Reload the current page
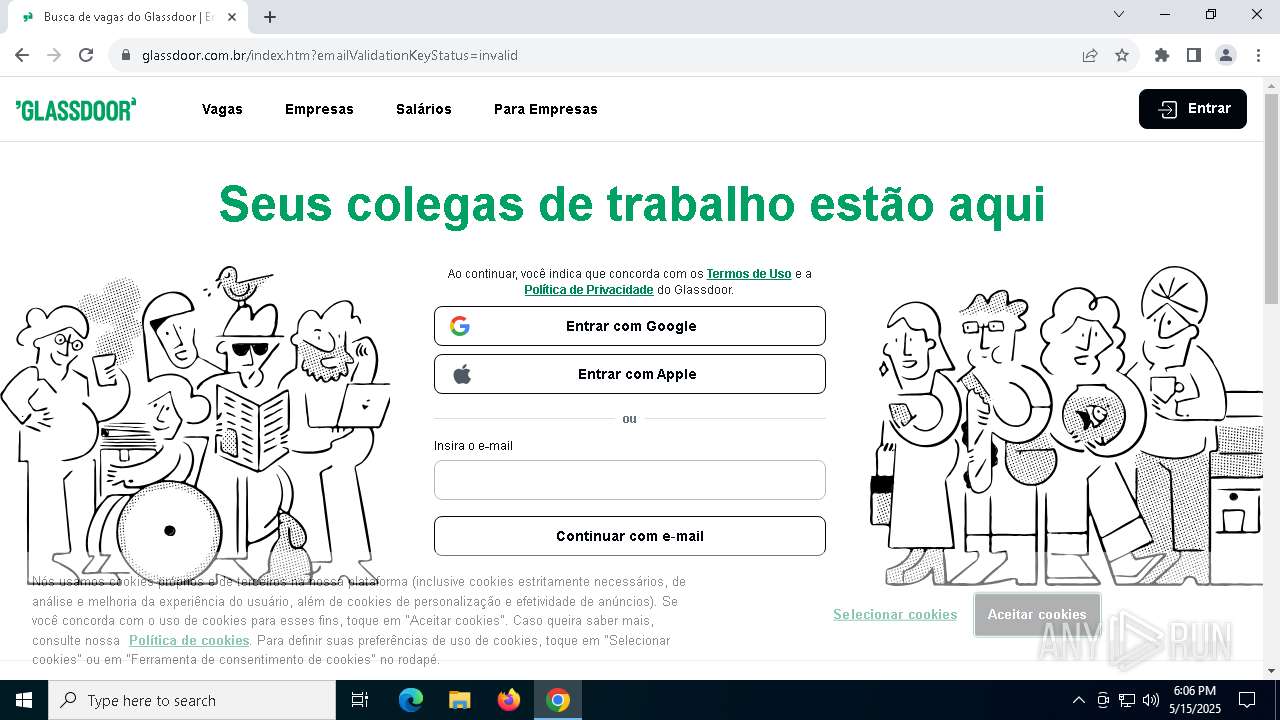The image size is (1280, 720). click(x=86, y=55)
